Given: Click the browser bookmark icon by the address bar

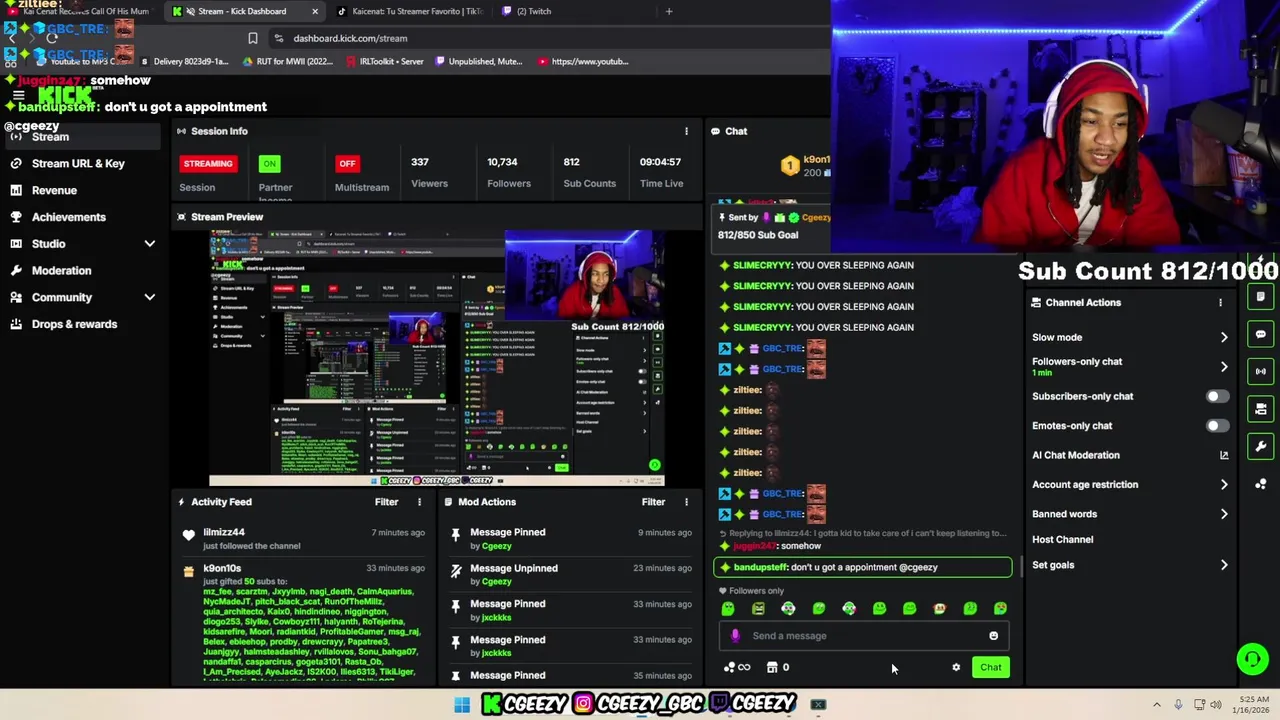Looking at the screenshot, I should (253, 38).
